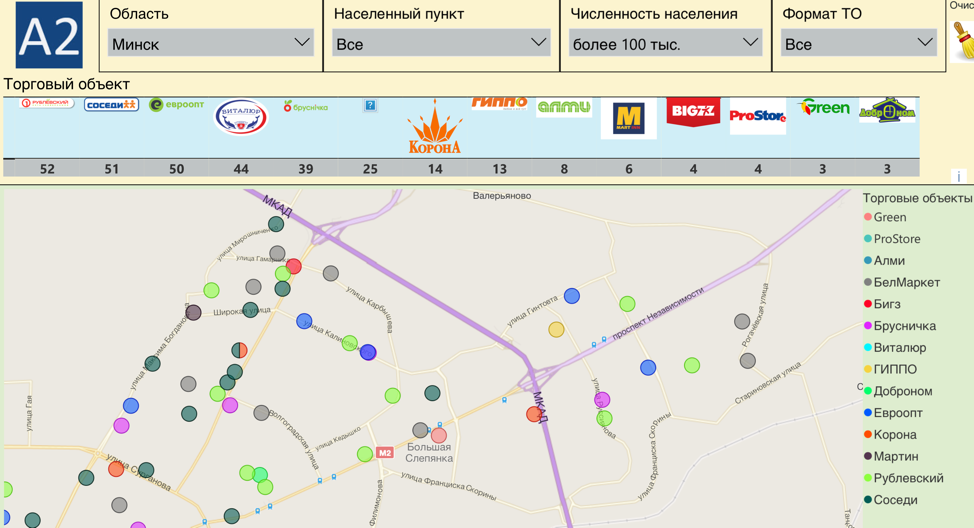974x528 pixels.
Task: Select the BIGZZ red logo
Action: click(x=693, y=112)
